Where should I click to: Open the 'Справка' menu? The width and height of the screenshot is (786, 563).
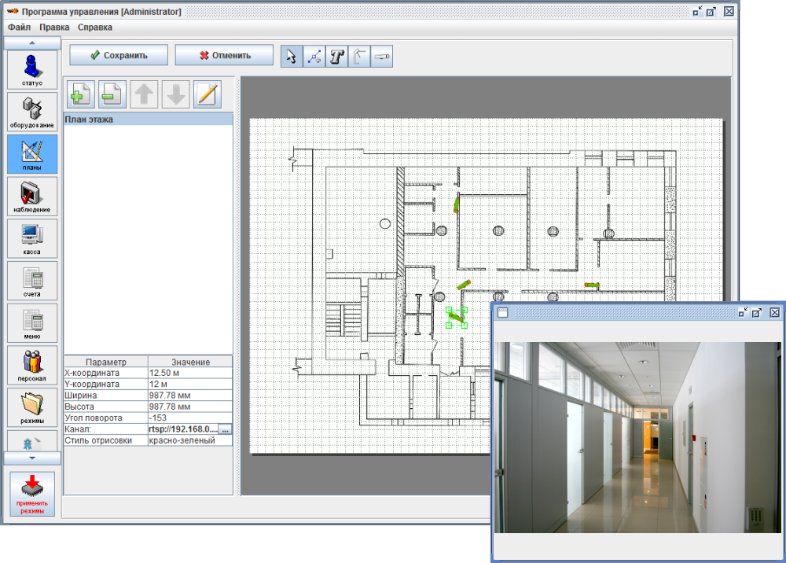[95, 27]
